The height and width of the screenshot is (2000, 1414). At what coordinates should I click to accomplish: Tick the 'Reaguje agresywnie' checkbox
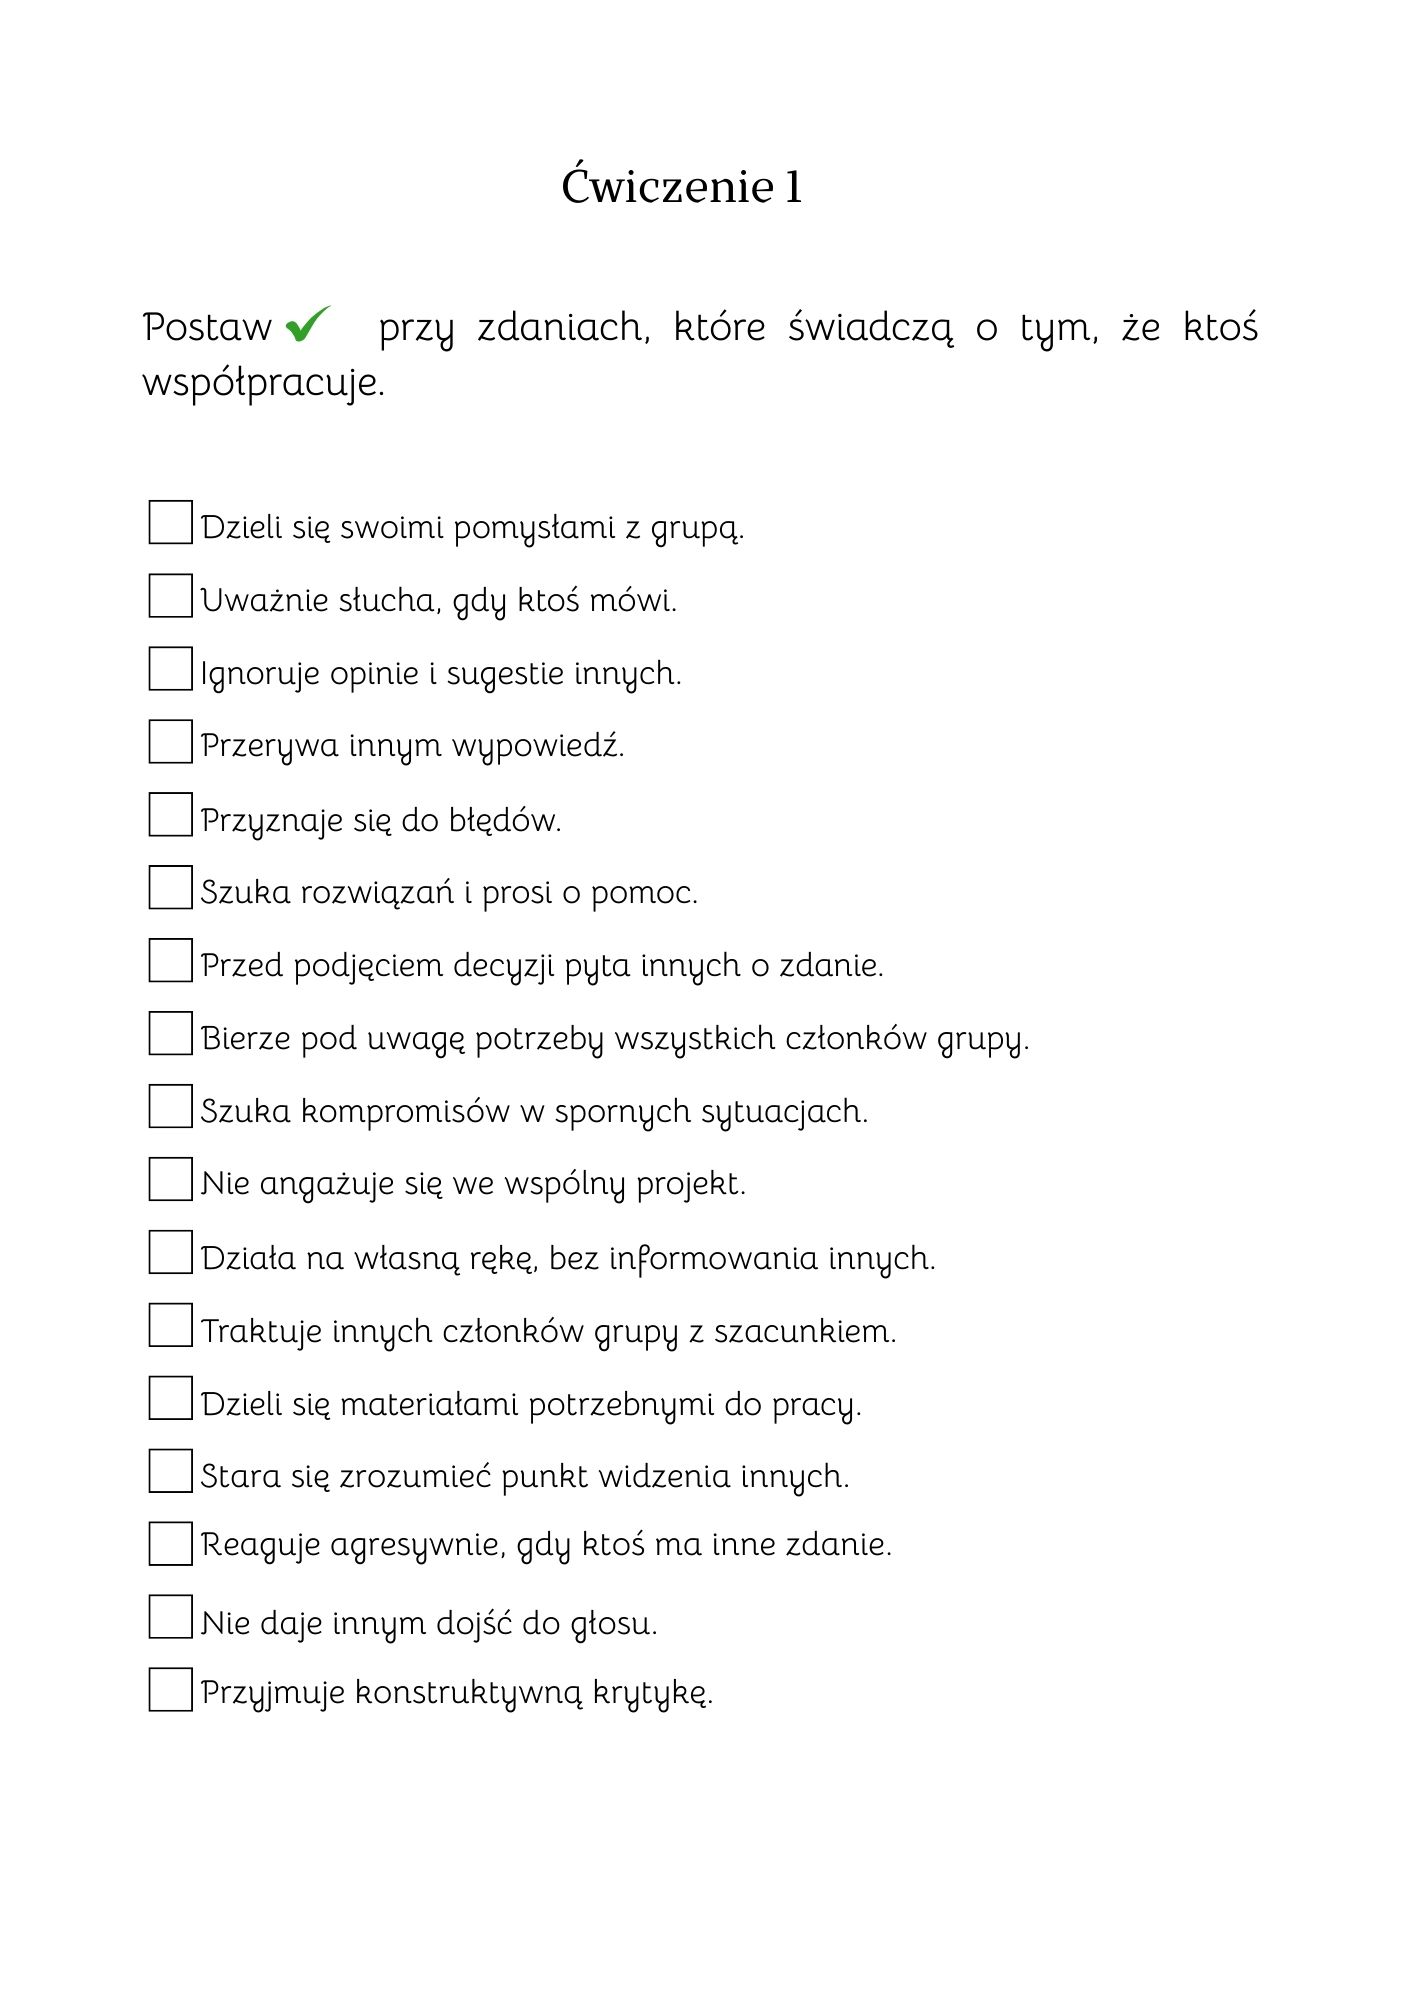[x=170, y=1544]
